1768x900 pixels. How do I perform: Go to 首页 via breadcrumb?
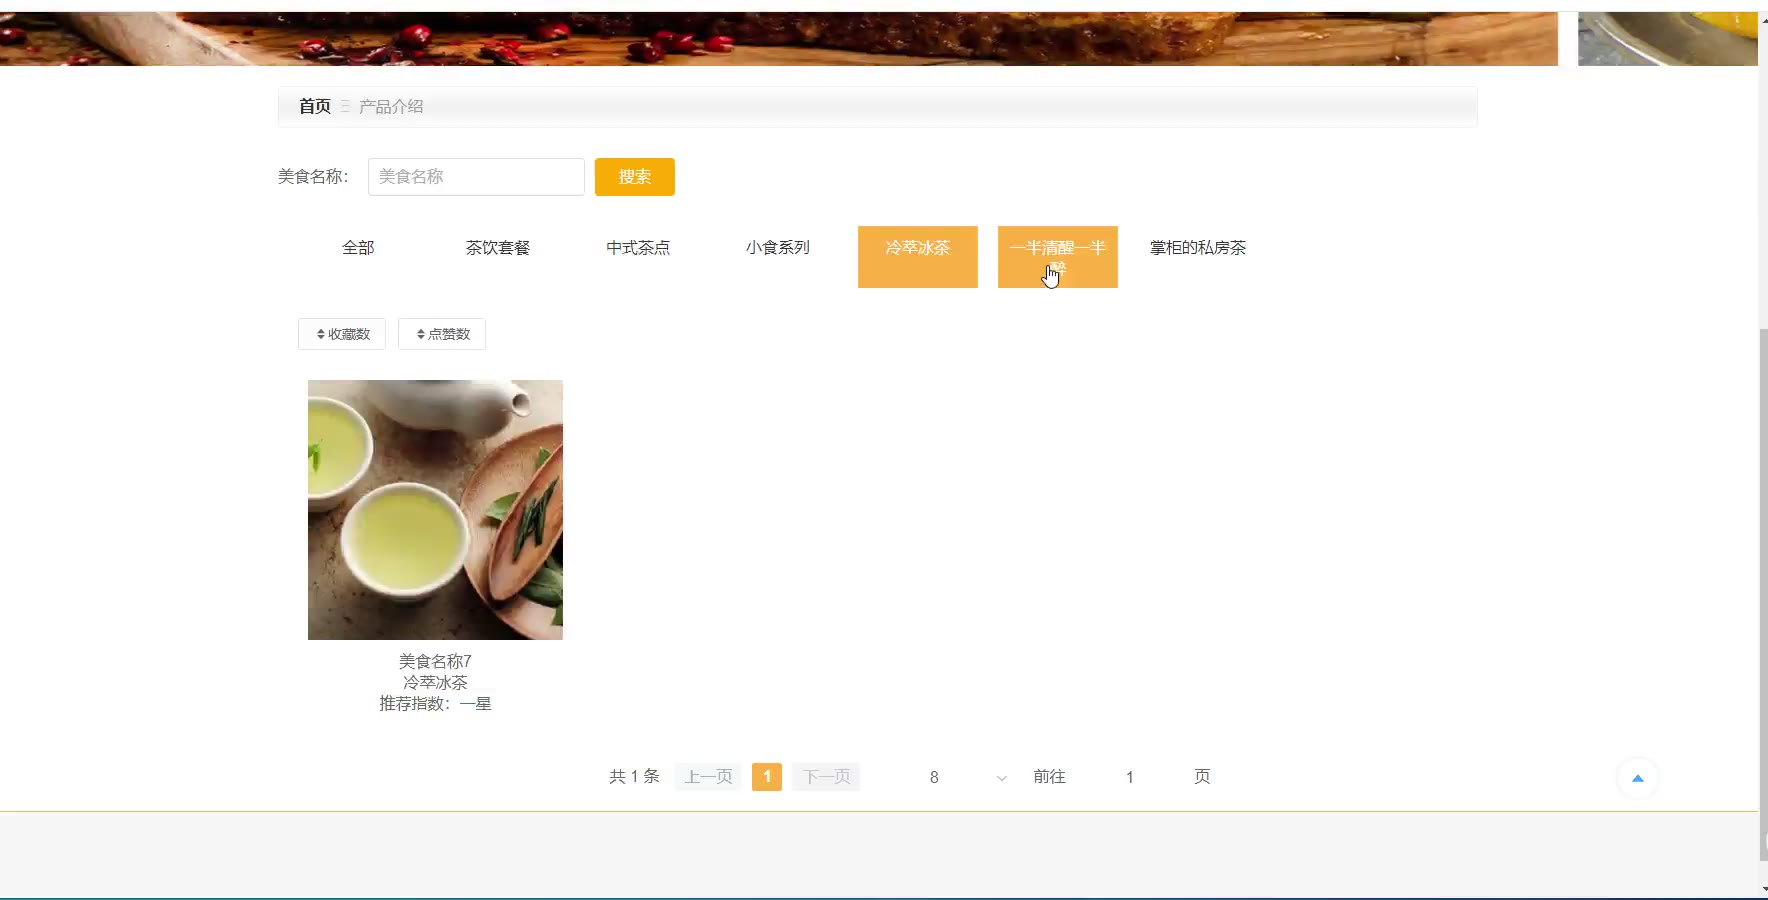click(315, 106)
